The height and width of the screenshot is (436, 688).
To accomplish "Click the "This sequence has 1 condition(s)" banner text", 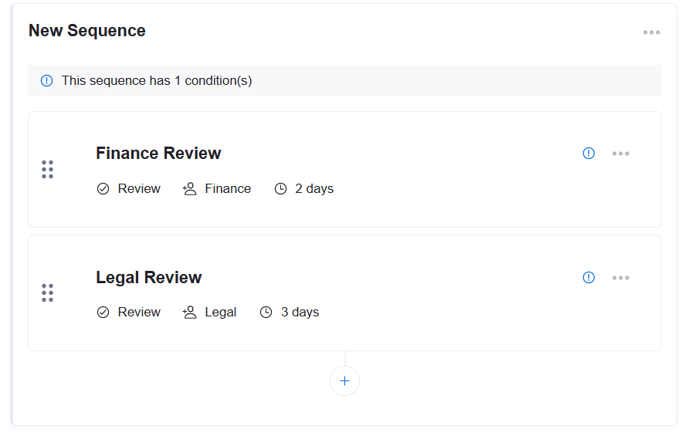I will pyautogui.click(x=156, y=81).
